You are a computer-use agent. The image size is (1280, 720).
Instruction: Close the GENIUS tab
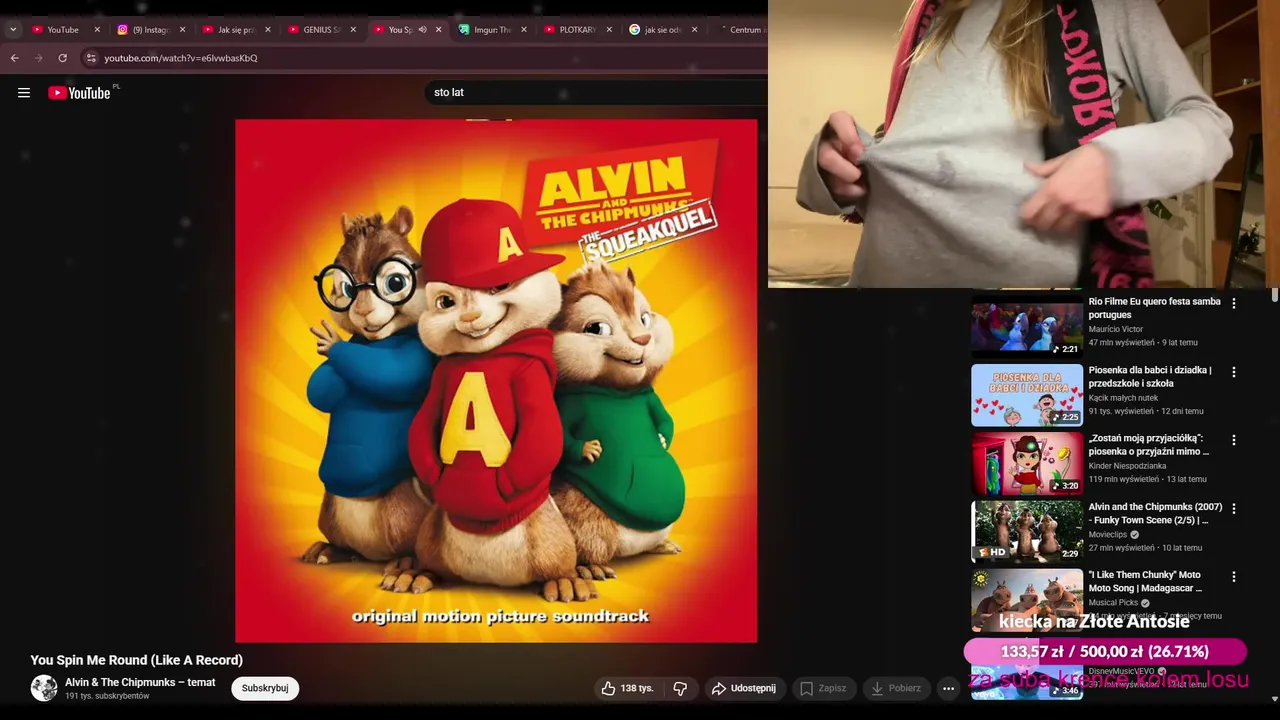pos(353,30)
